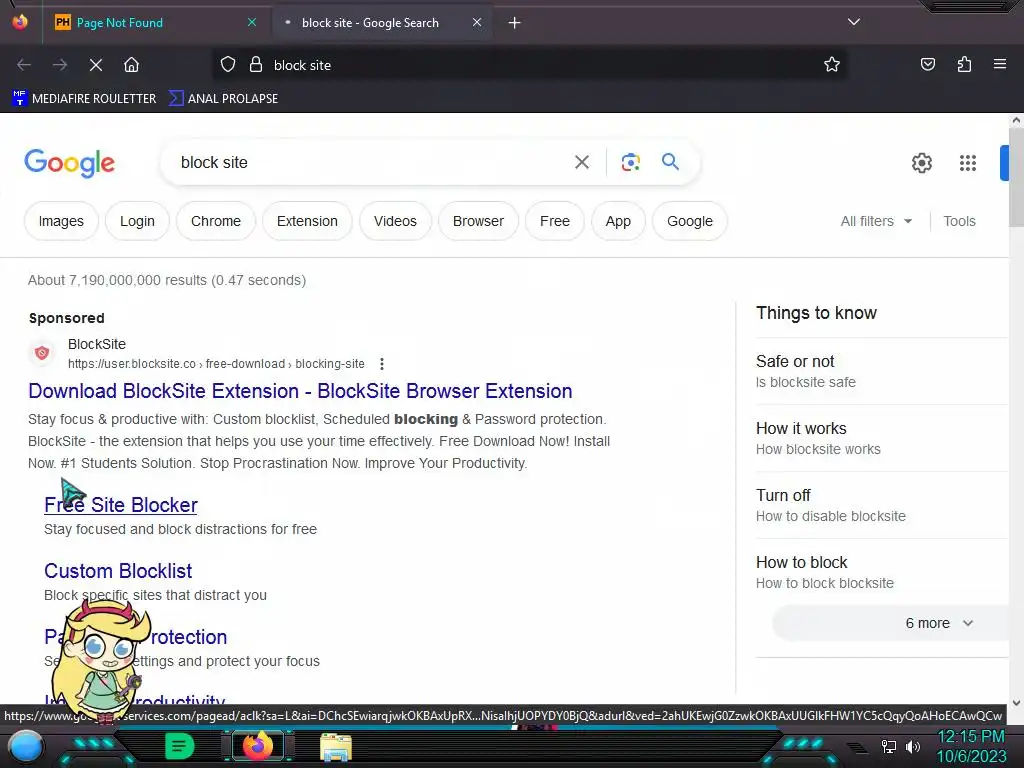Open the extensions puzzle menu
Viewport: 1024px width, 768px height.
coord(964,64)
